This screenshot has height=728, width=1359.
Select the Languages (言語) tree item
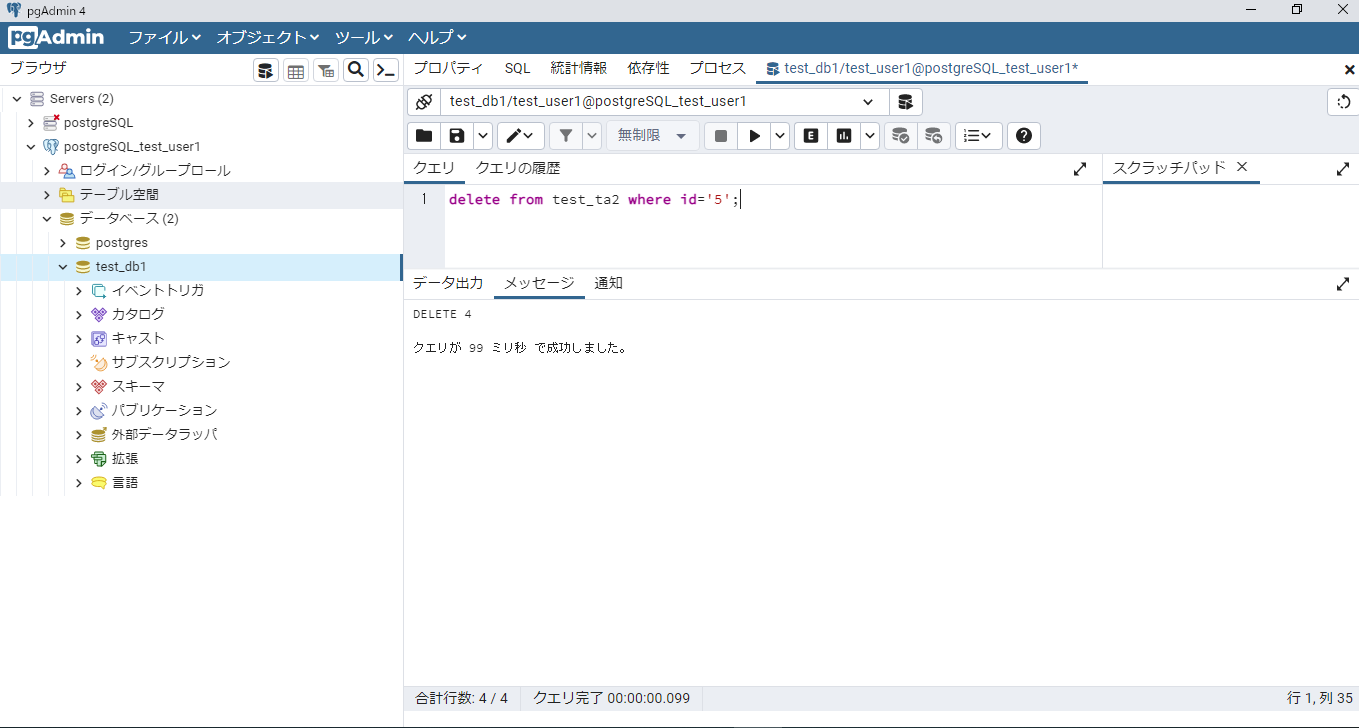point(125,483)
